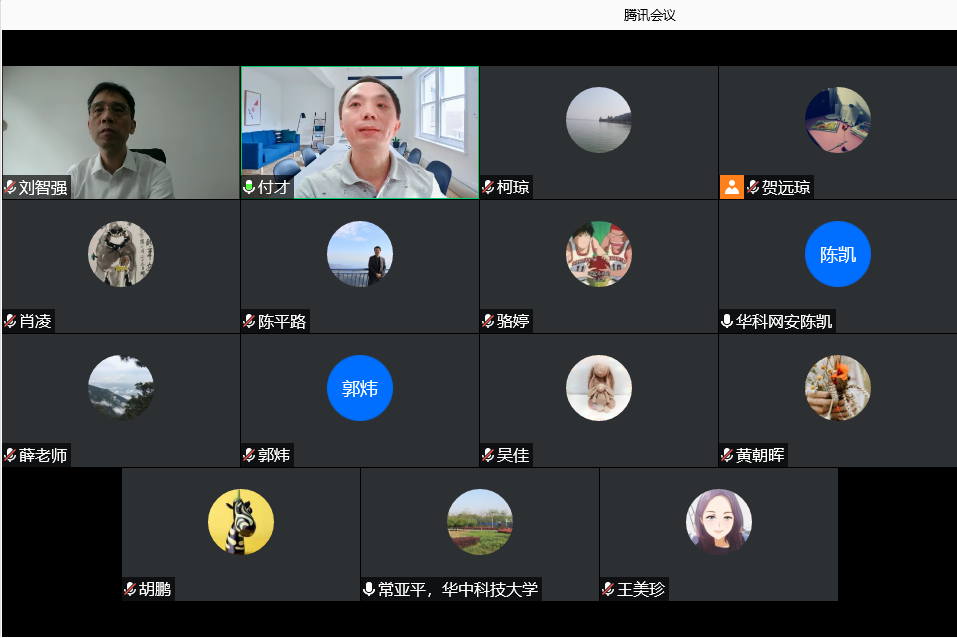Click the green active microphone icon beside 付才
This screenshot has width=957, height=638.
click(249, 188)
